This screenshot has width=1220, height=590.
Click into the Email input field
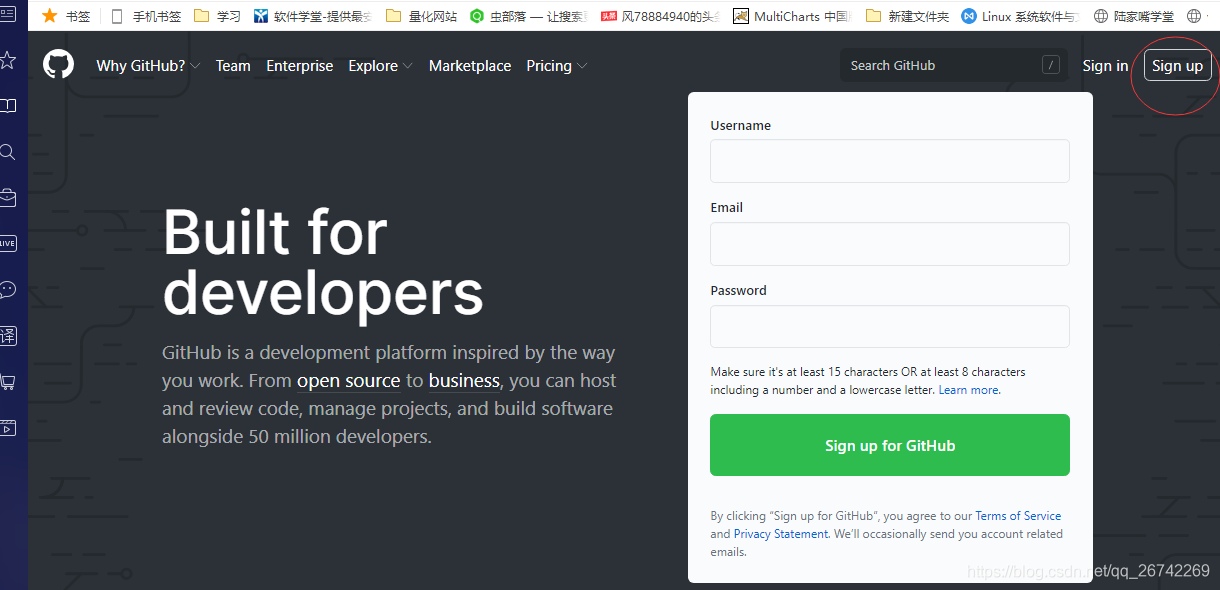(889, 244)
